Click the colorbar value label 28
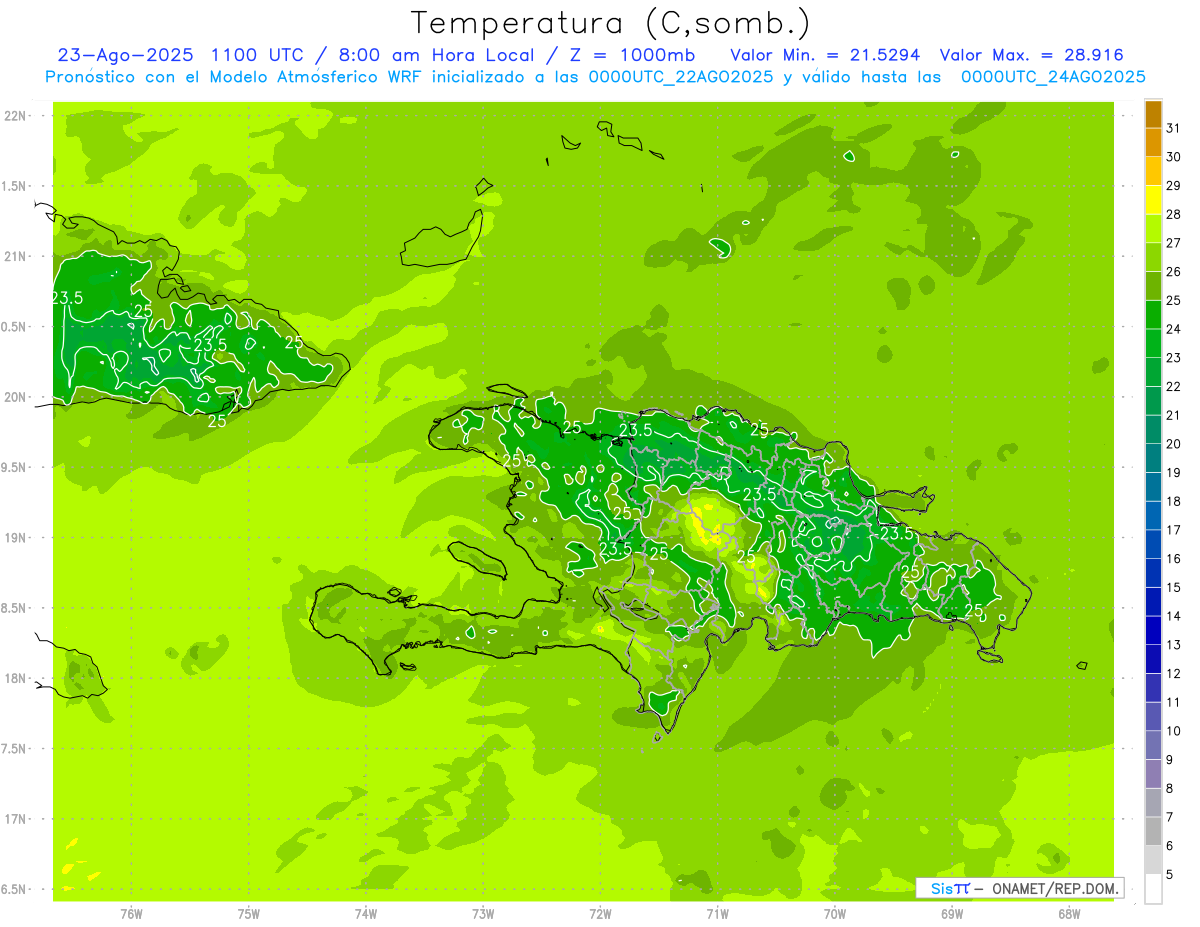Screen dimensions: 1200x927 1174,214
